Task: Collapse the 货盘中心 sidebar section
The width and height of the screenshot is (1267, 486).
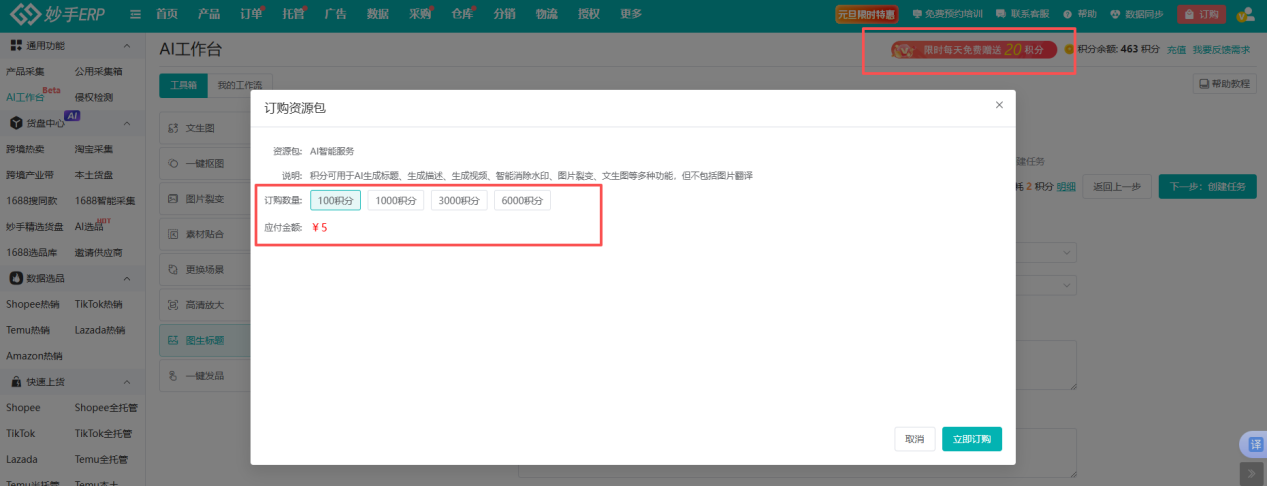Action: [126, 123]
